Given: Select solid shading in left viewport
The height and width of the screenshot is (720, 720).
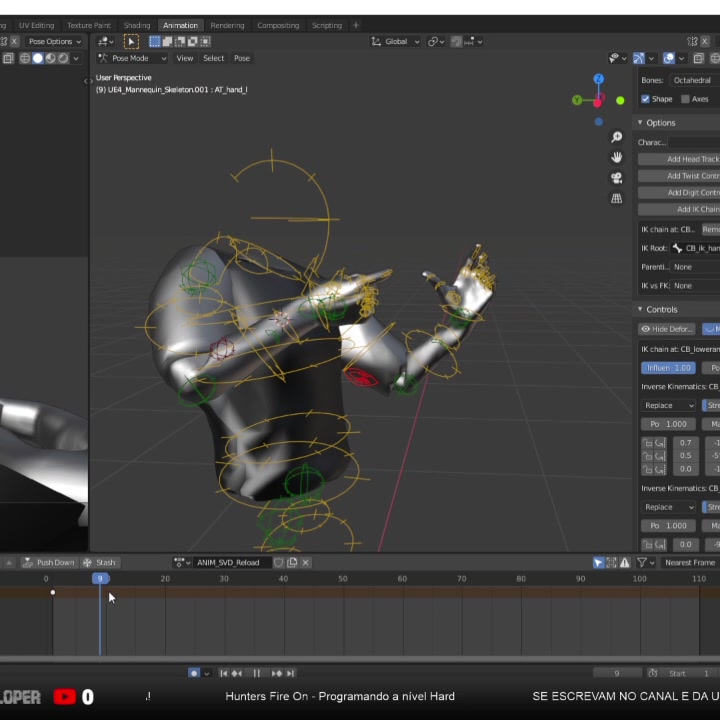Looking at the screenshot, I should [x=38, y=58].
